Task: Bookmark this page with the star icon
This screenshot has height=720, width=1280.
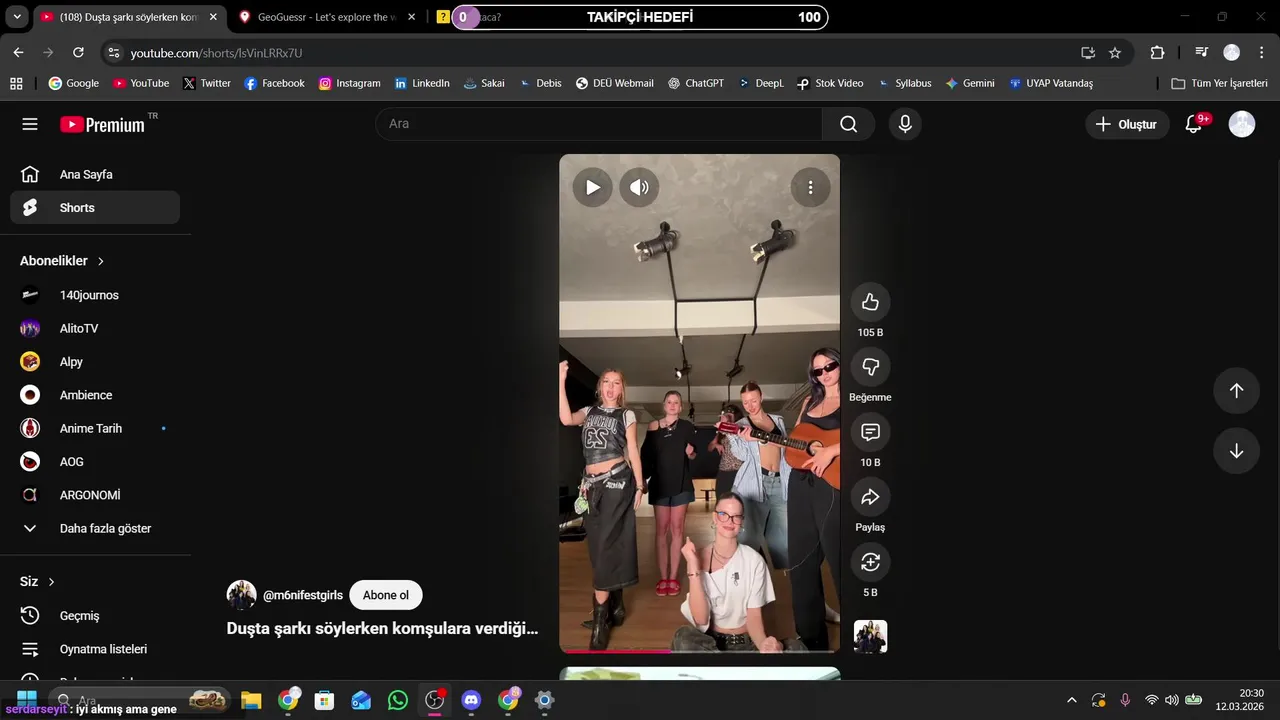Action: [1115, 53]
